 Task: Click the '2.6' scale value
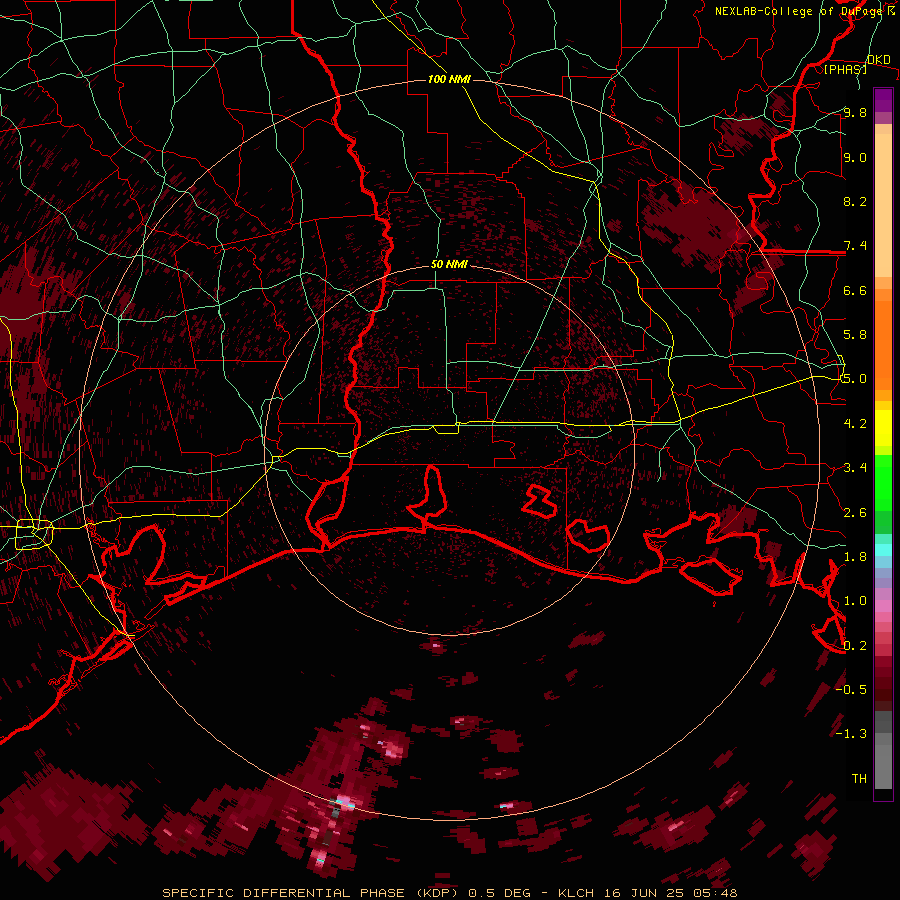855,513
